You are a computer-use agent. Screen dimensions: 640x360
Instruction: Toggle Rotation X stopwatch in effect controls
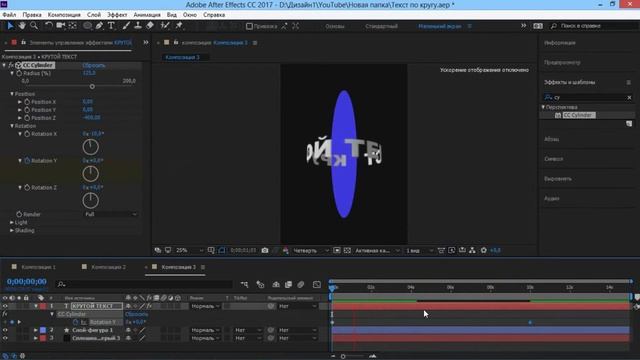tap(27, 134)
